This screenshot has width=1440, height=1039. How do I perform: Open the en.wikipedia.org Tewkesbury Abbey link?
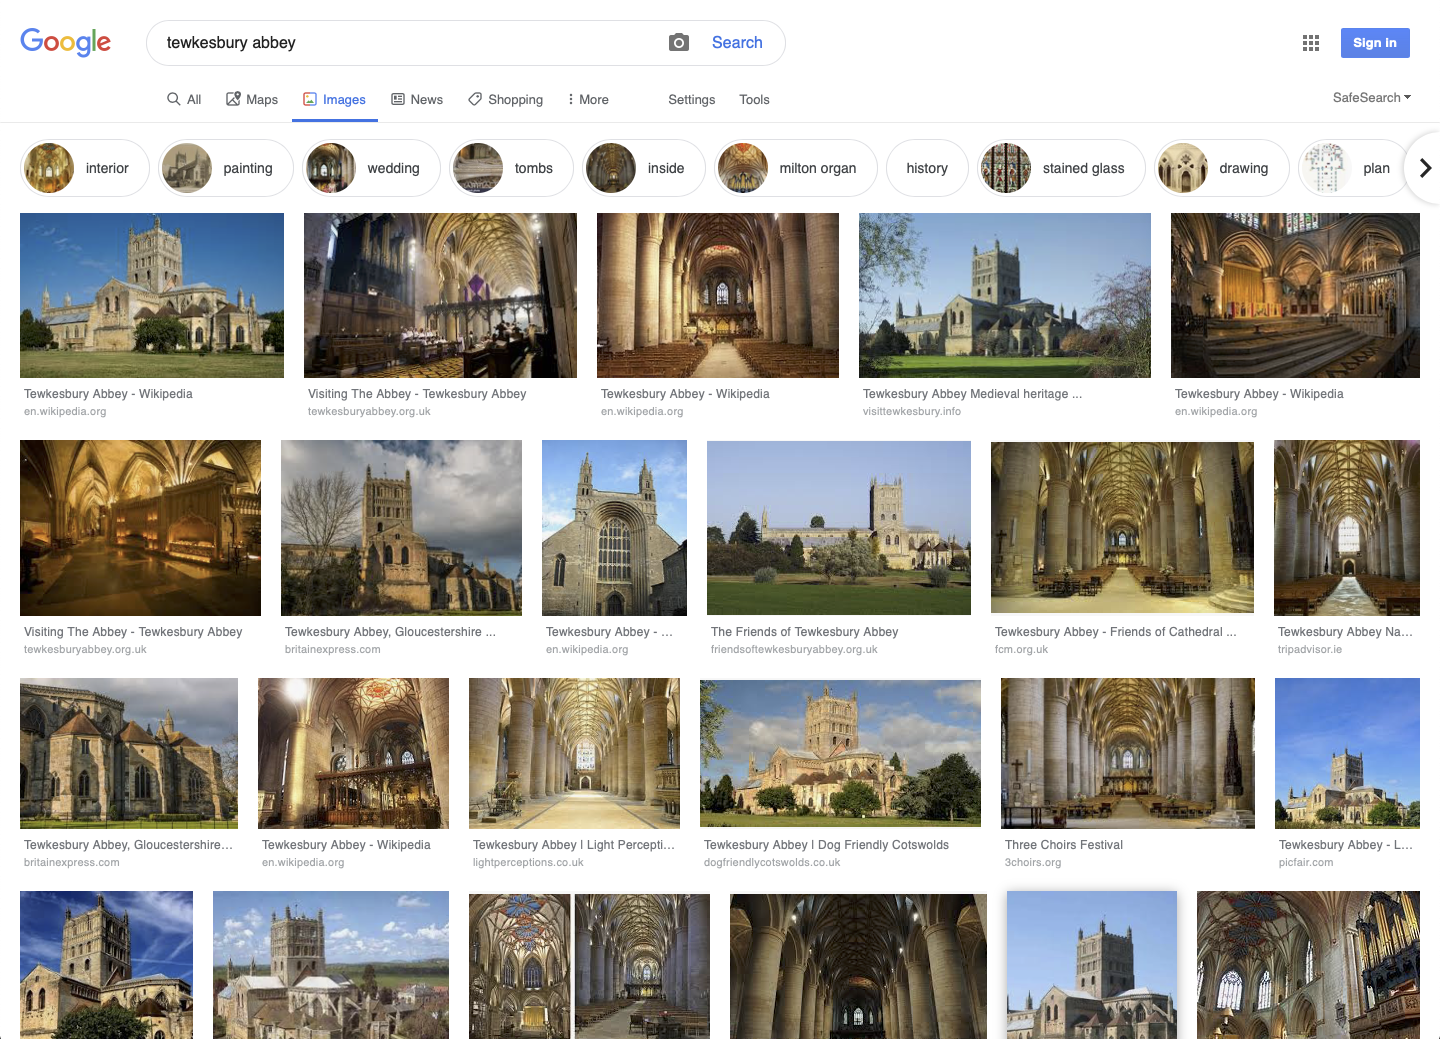coord(108,393)
